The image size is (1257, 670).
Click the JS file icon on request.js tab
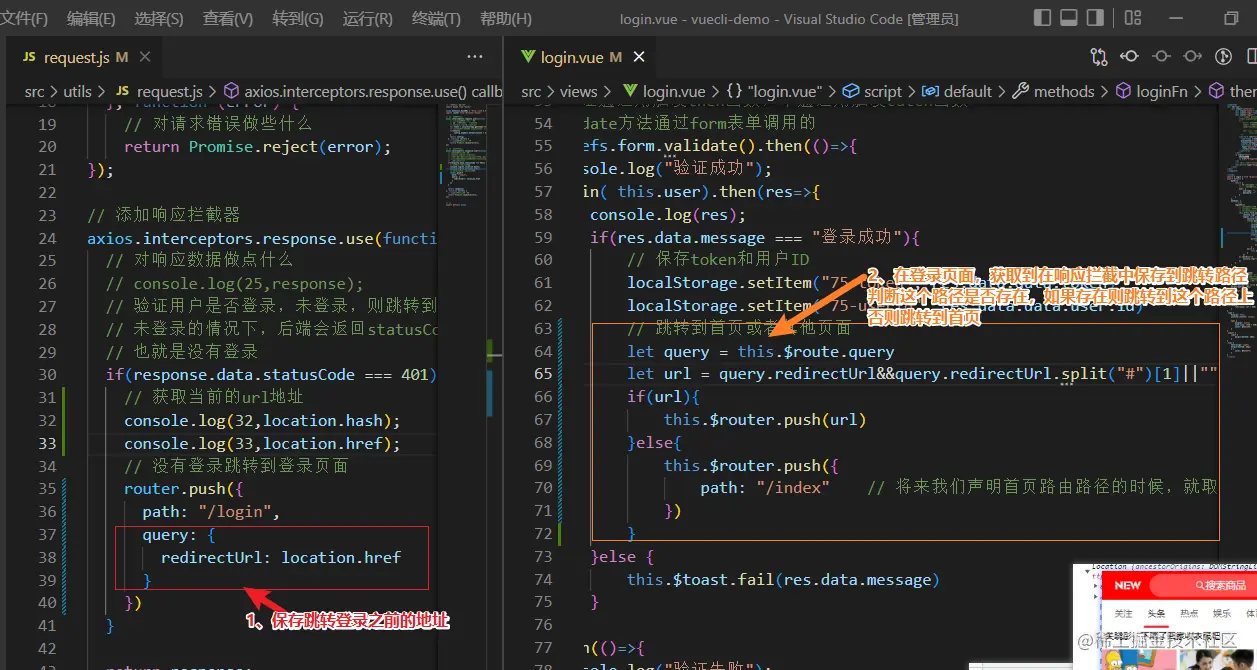click(29, 57)
